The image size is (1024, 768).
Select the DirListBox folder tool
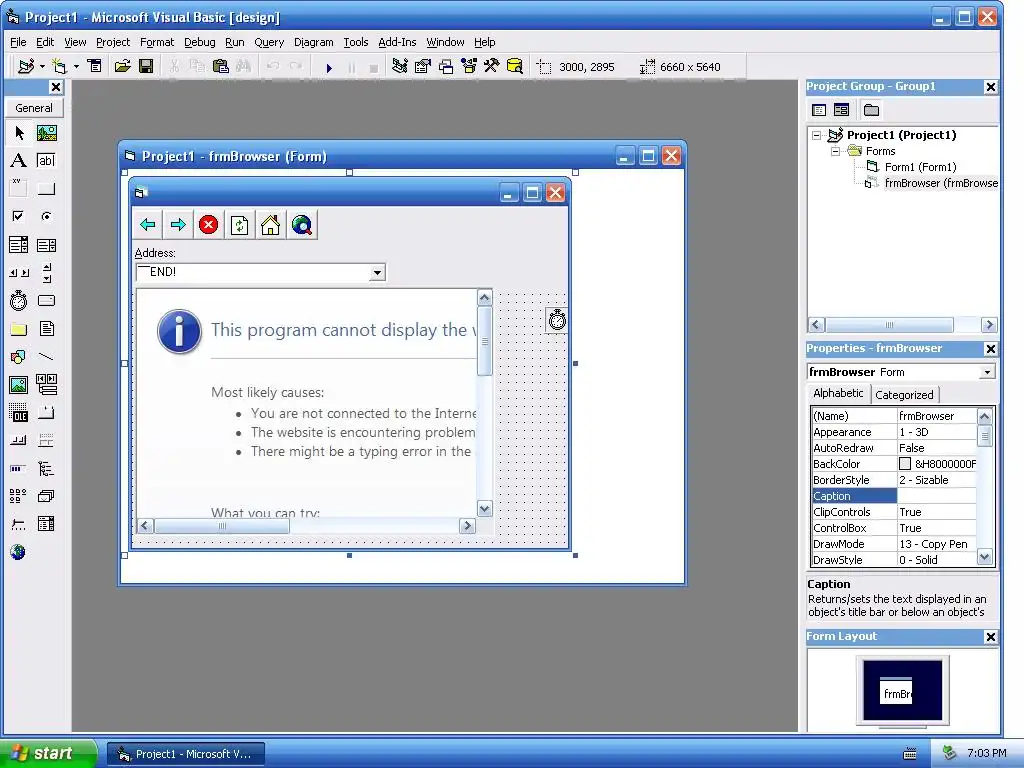(x=19, y=329)
